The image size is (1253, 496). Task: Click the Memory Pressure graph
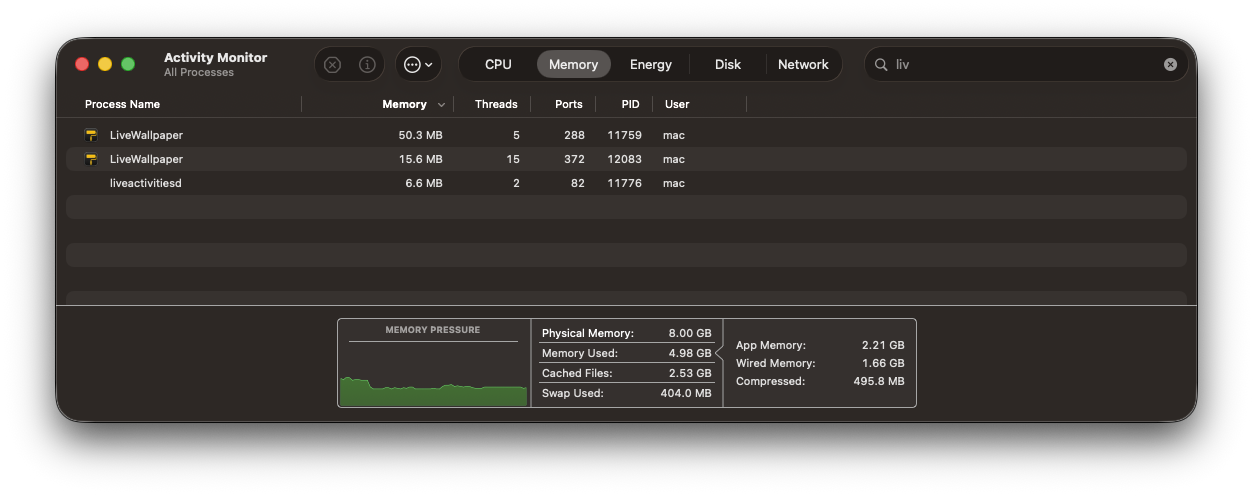point(433,377)
